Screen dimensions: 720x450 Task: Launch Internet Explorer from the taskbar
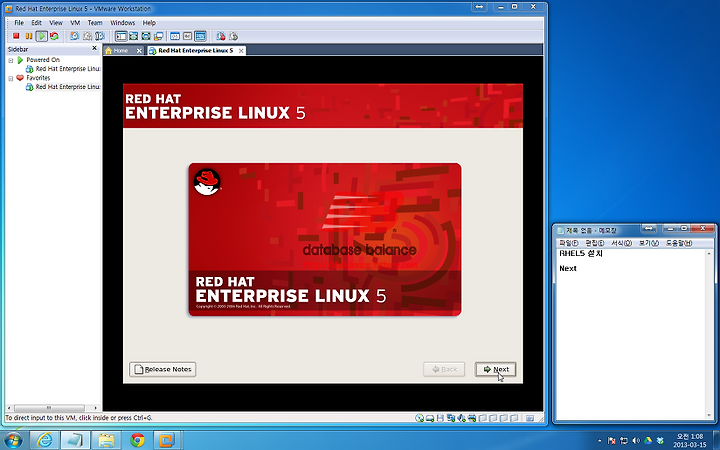[x=44, y=440]
